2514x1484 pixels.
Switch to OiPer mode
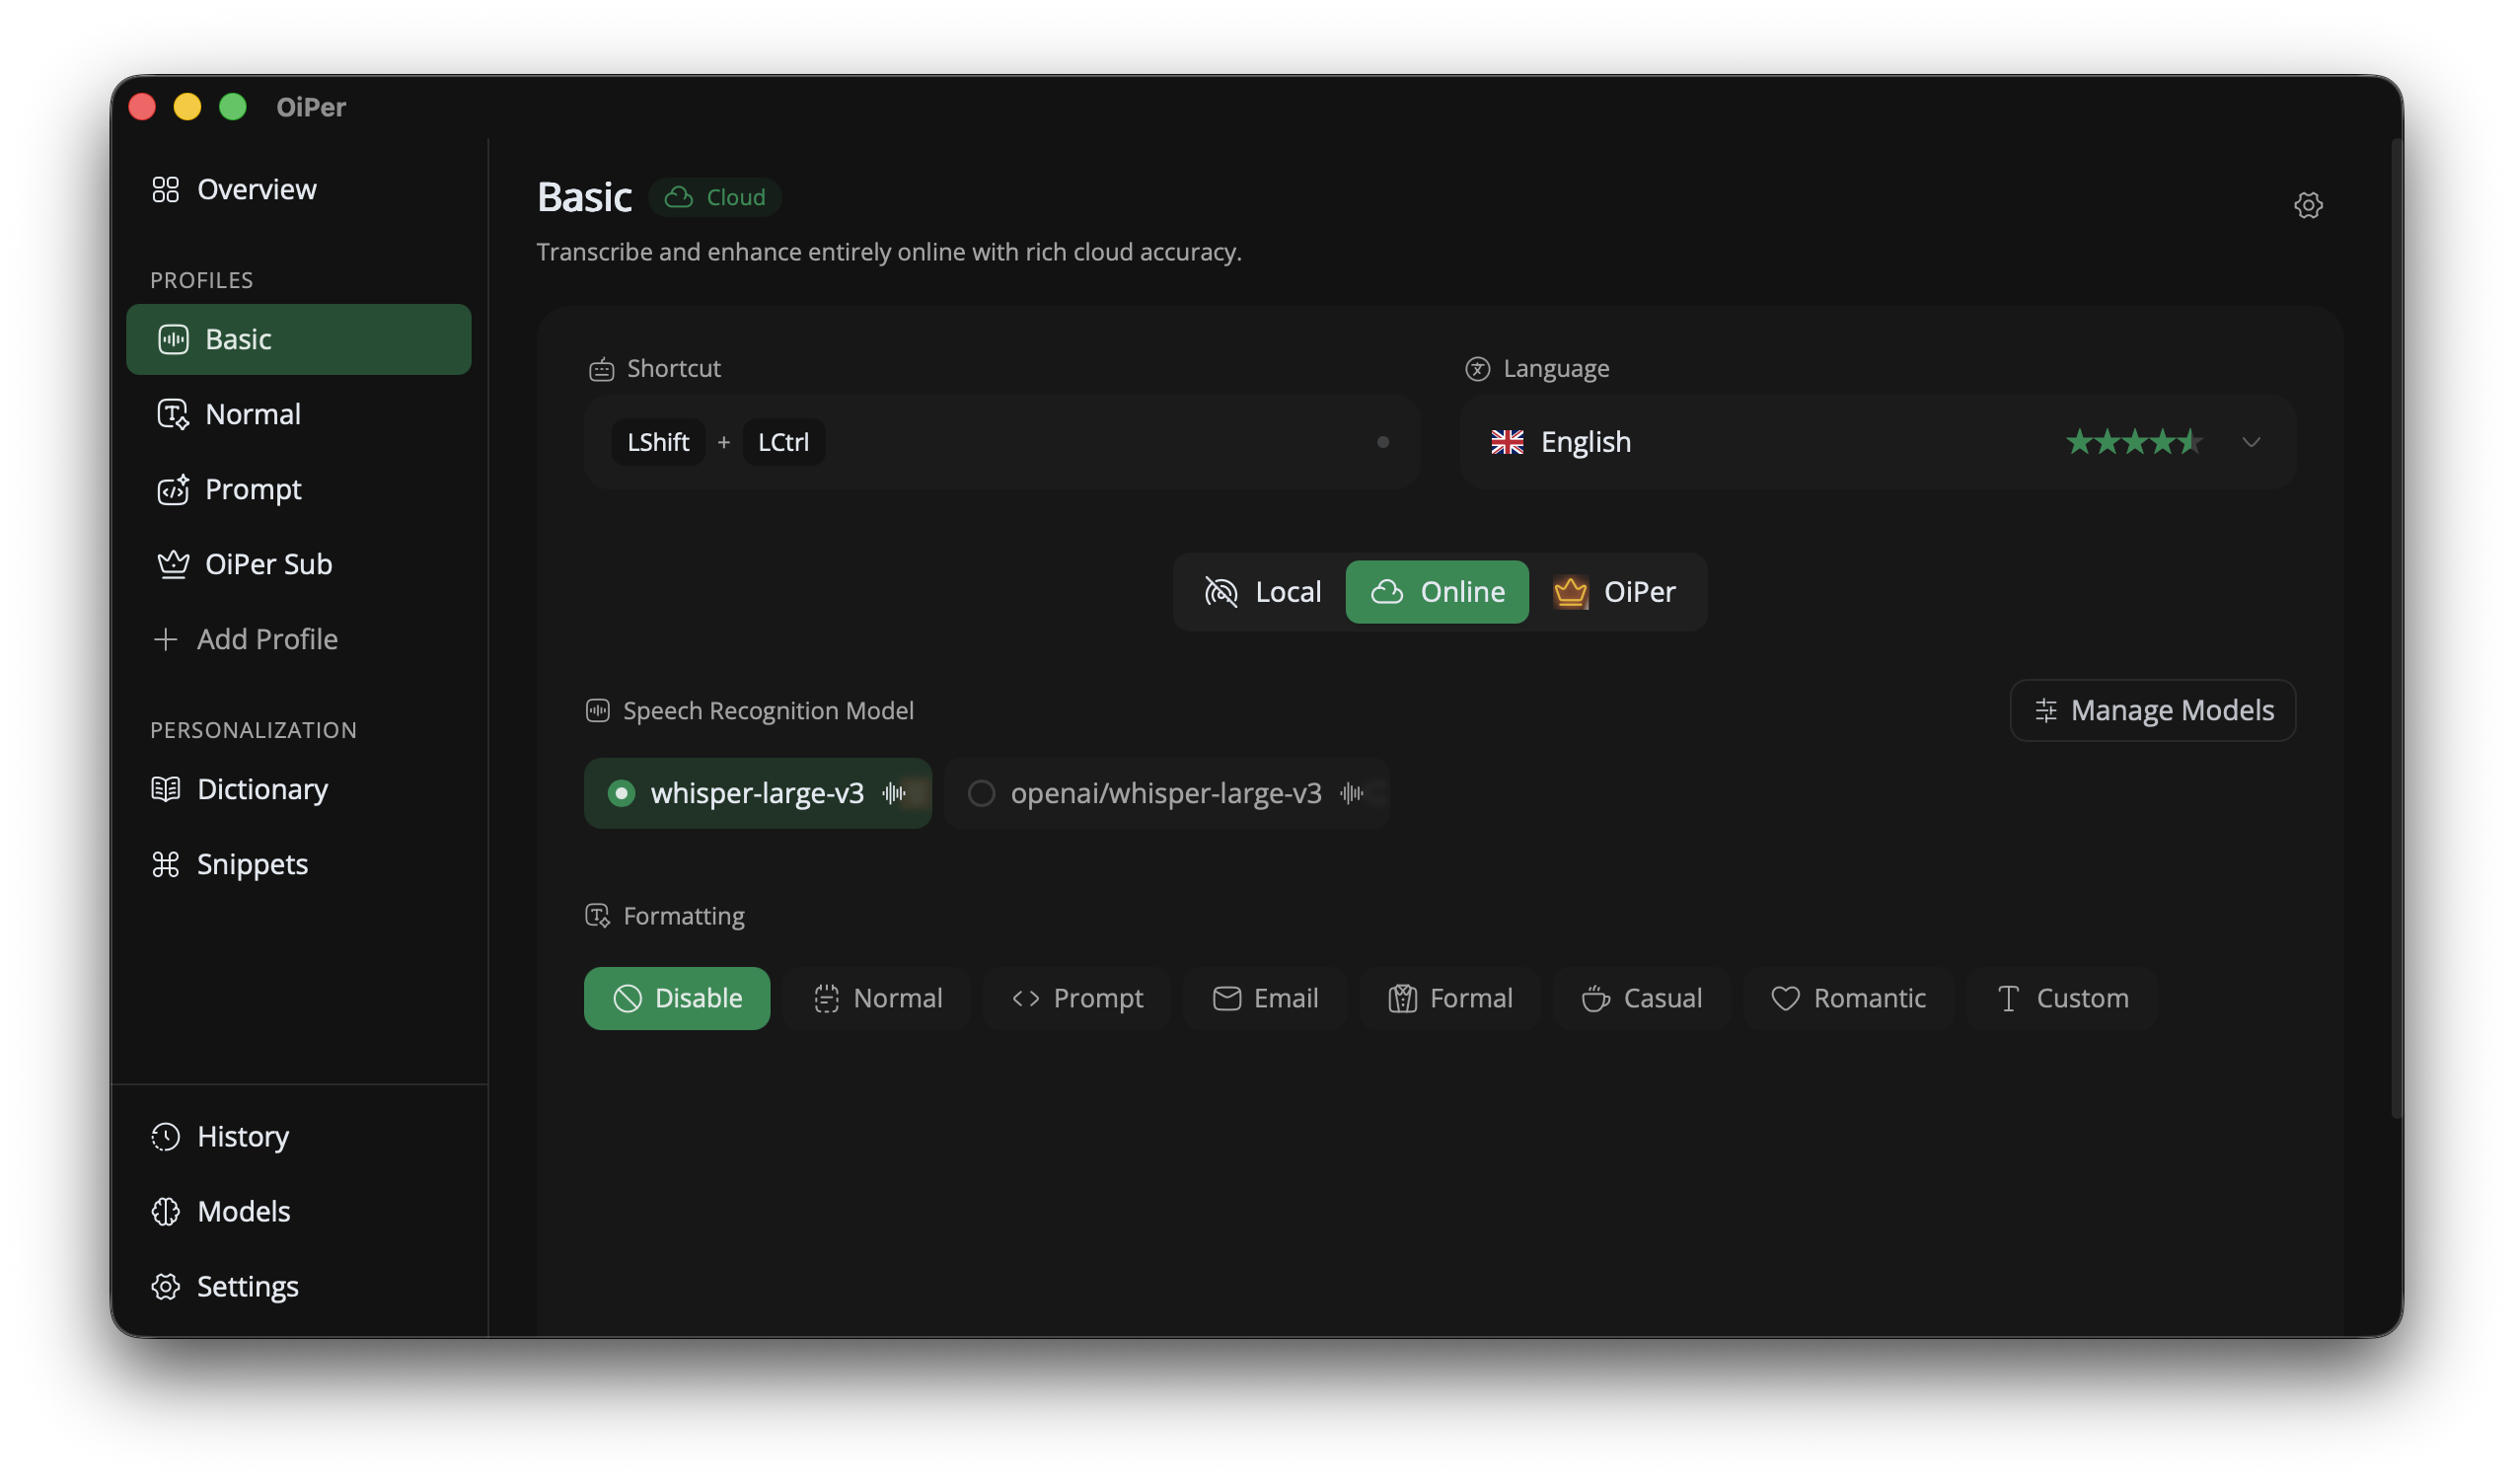1615,592
